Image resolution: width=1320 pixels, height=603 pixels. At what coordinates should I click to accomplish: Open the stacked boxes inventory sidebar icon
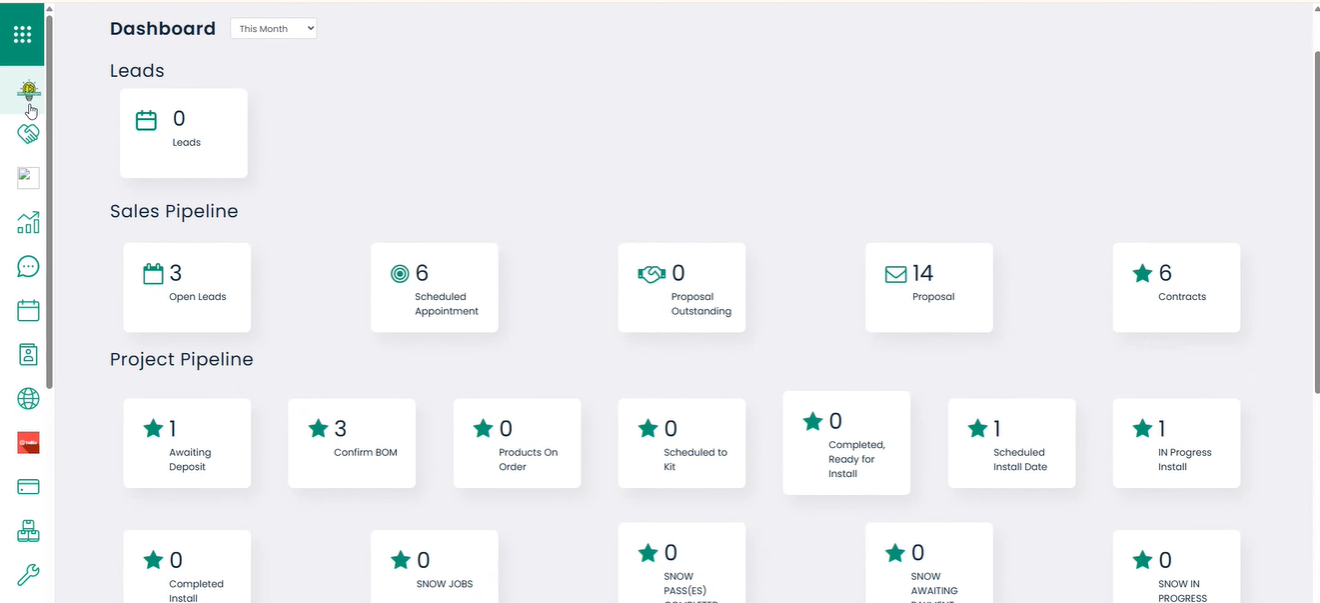pos(28,531)
